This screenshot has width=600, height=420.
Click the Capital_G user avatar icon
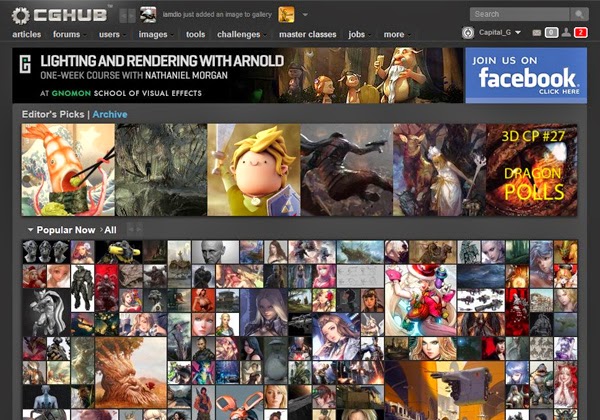[x=468, y=33]
